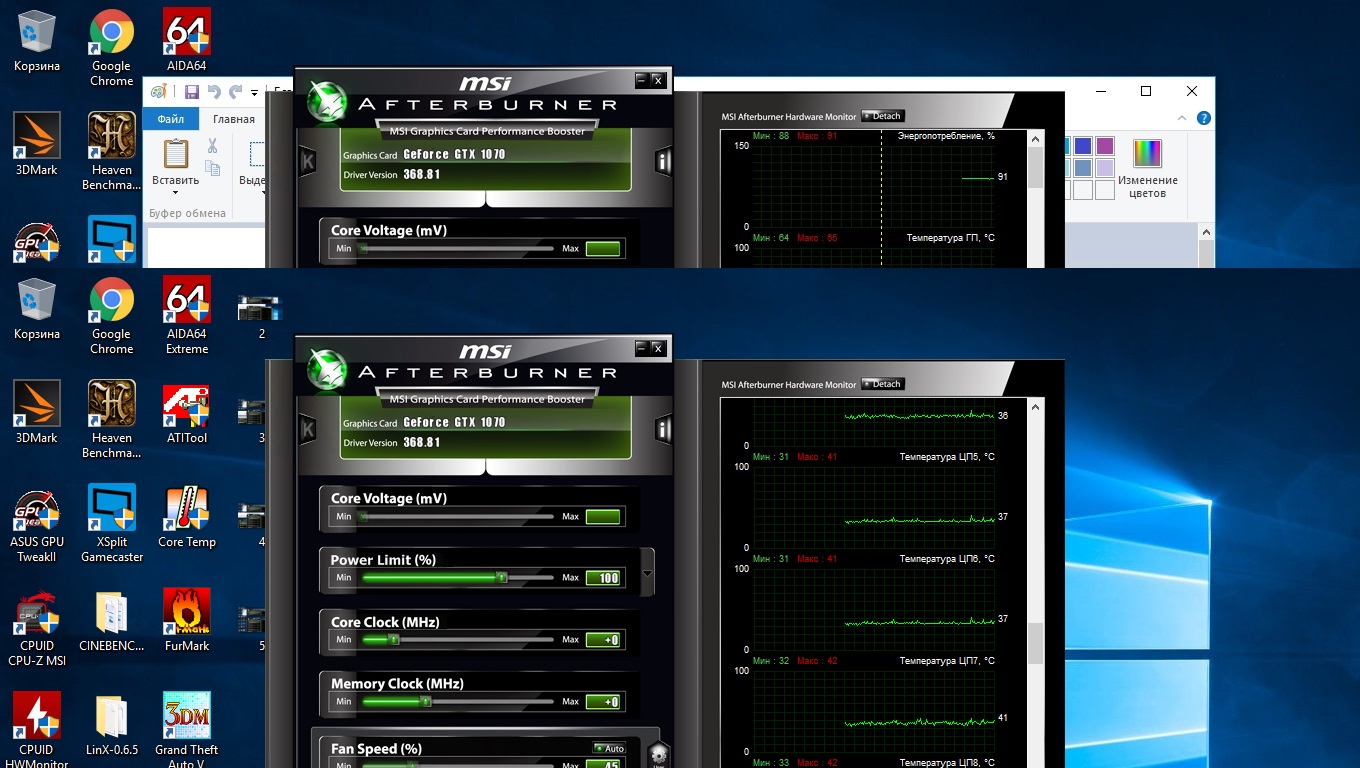
Task: Click the info 'i' tab below Power Limit's window header
Action: [x=663, y=430]
